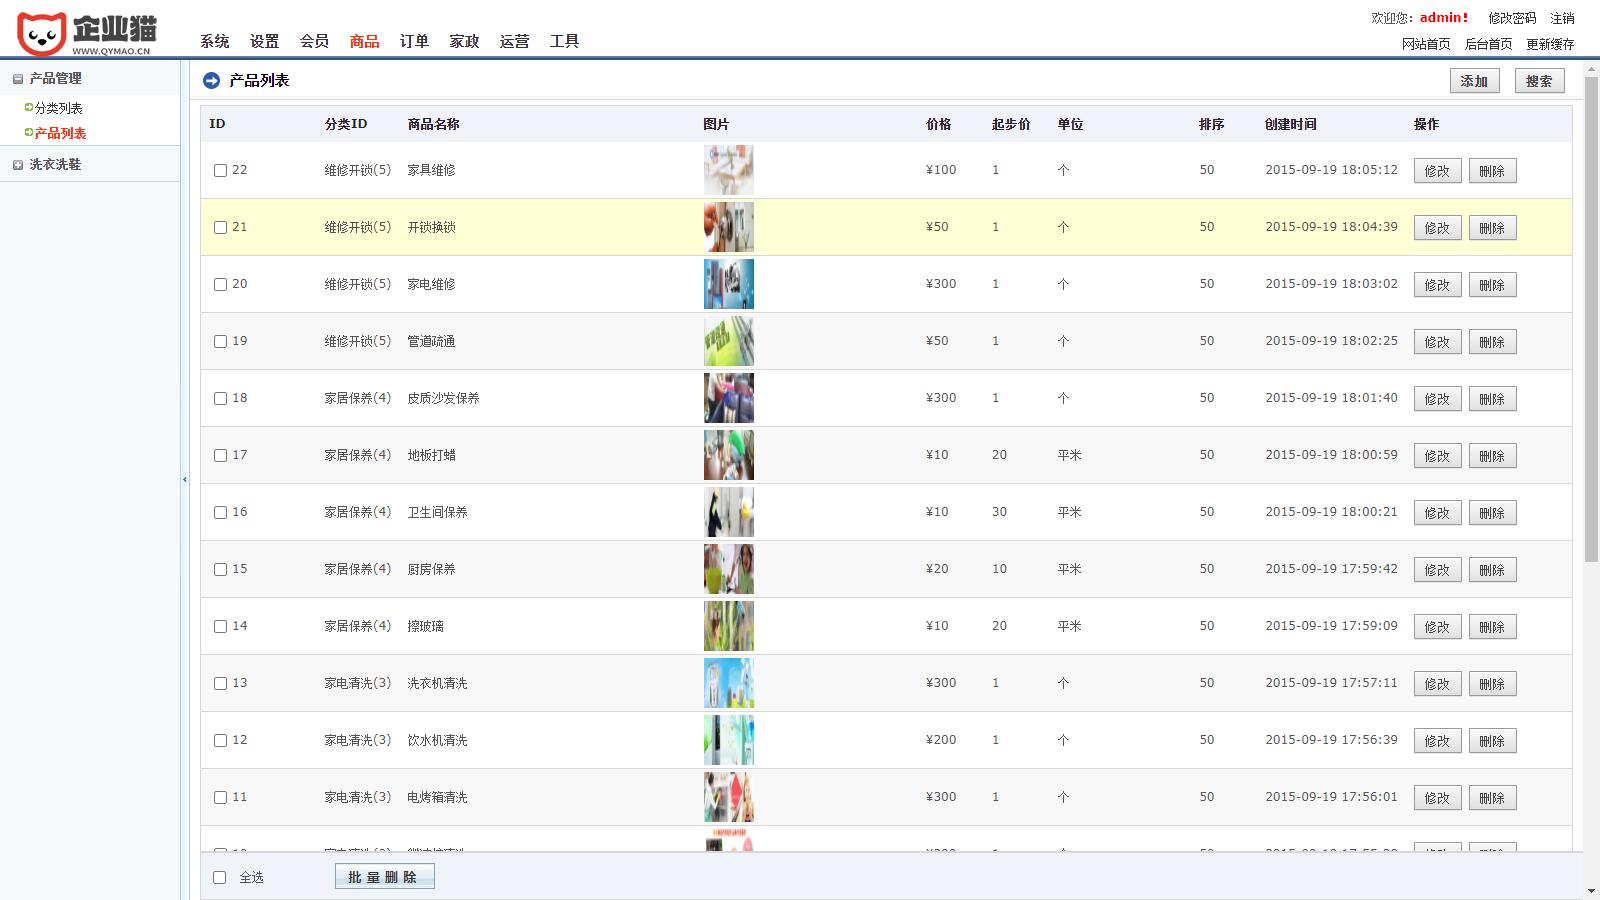
Task: Click the 添加 button to add a product
Action: (1476, 80)
